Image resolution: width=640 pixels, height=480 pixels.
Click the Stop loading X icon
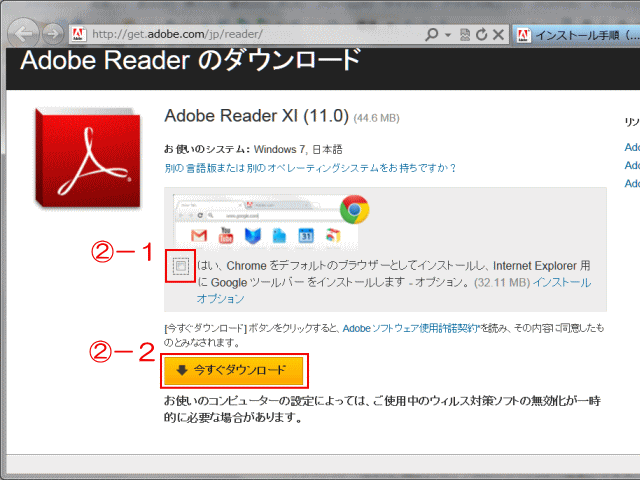tap(498, 35)
